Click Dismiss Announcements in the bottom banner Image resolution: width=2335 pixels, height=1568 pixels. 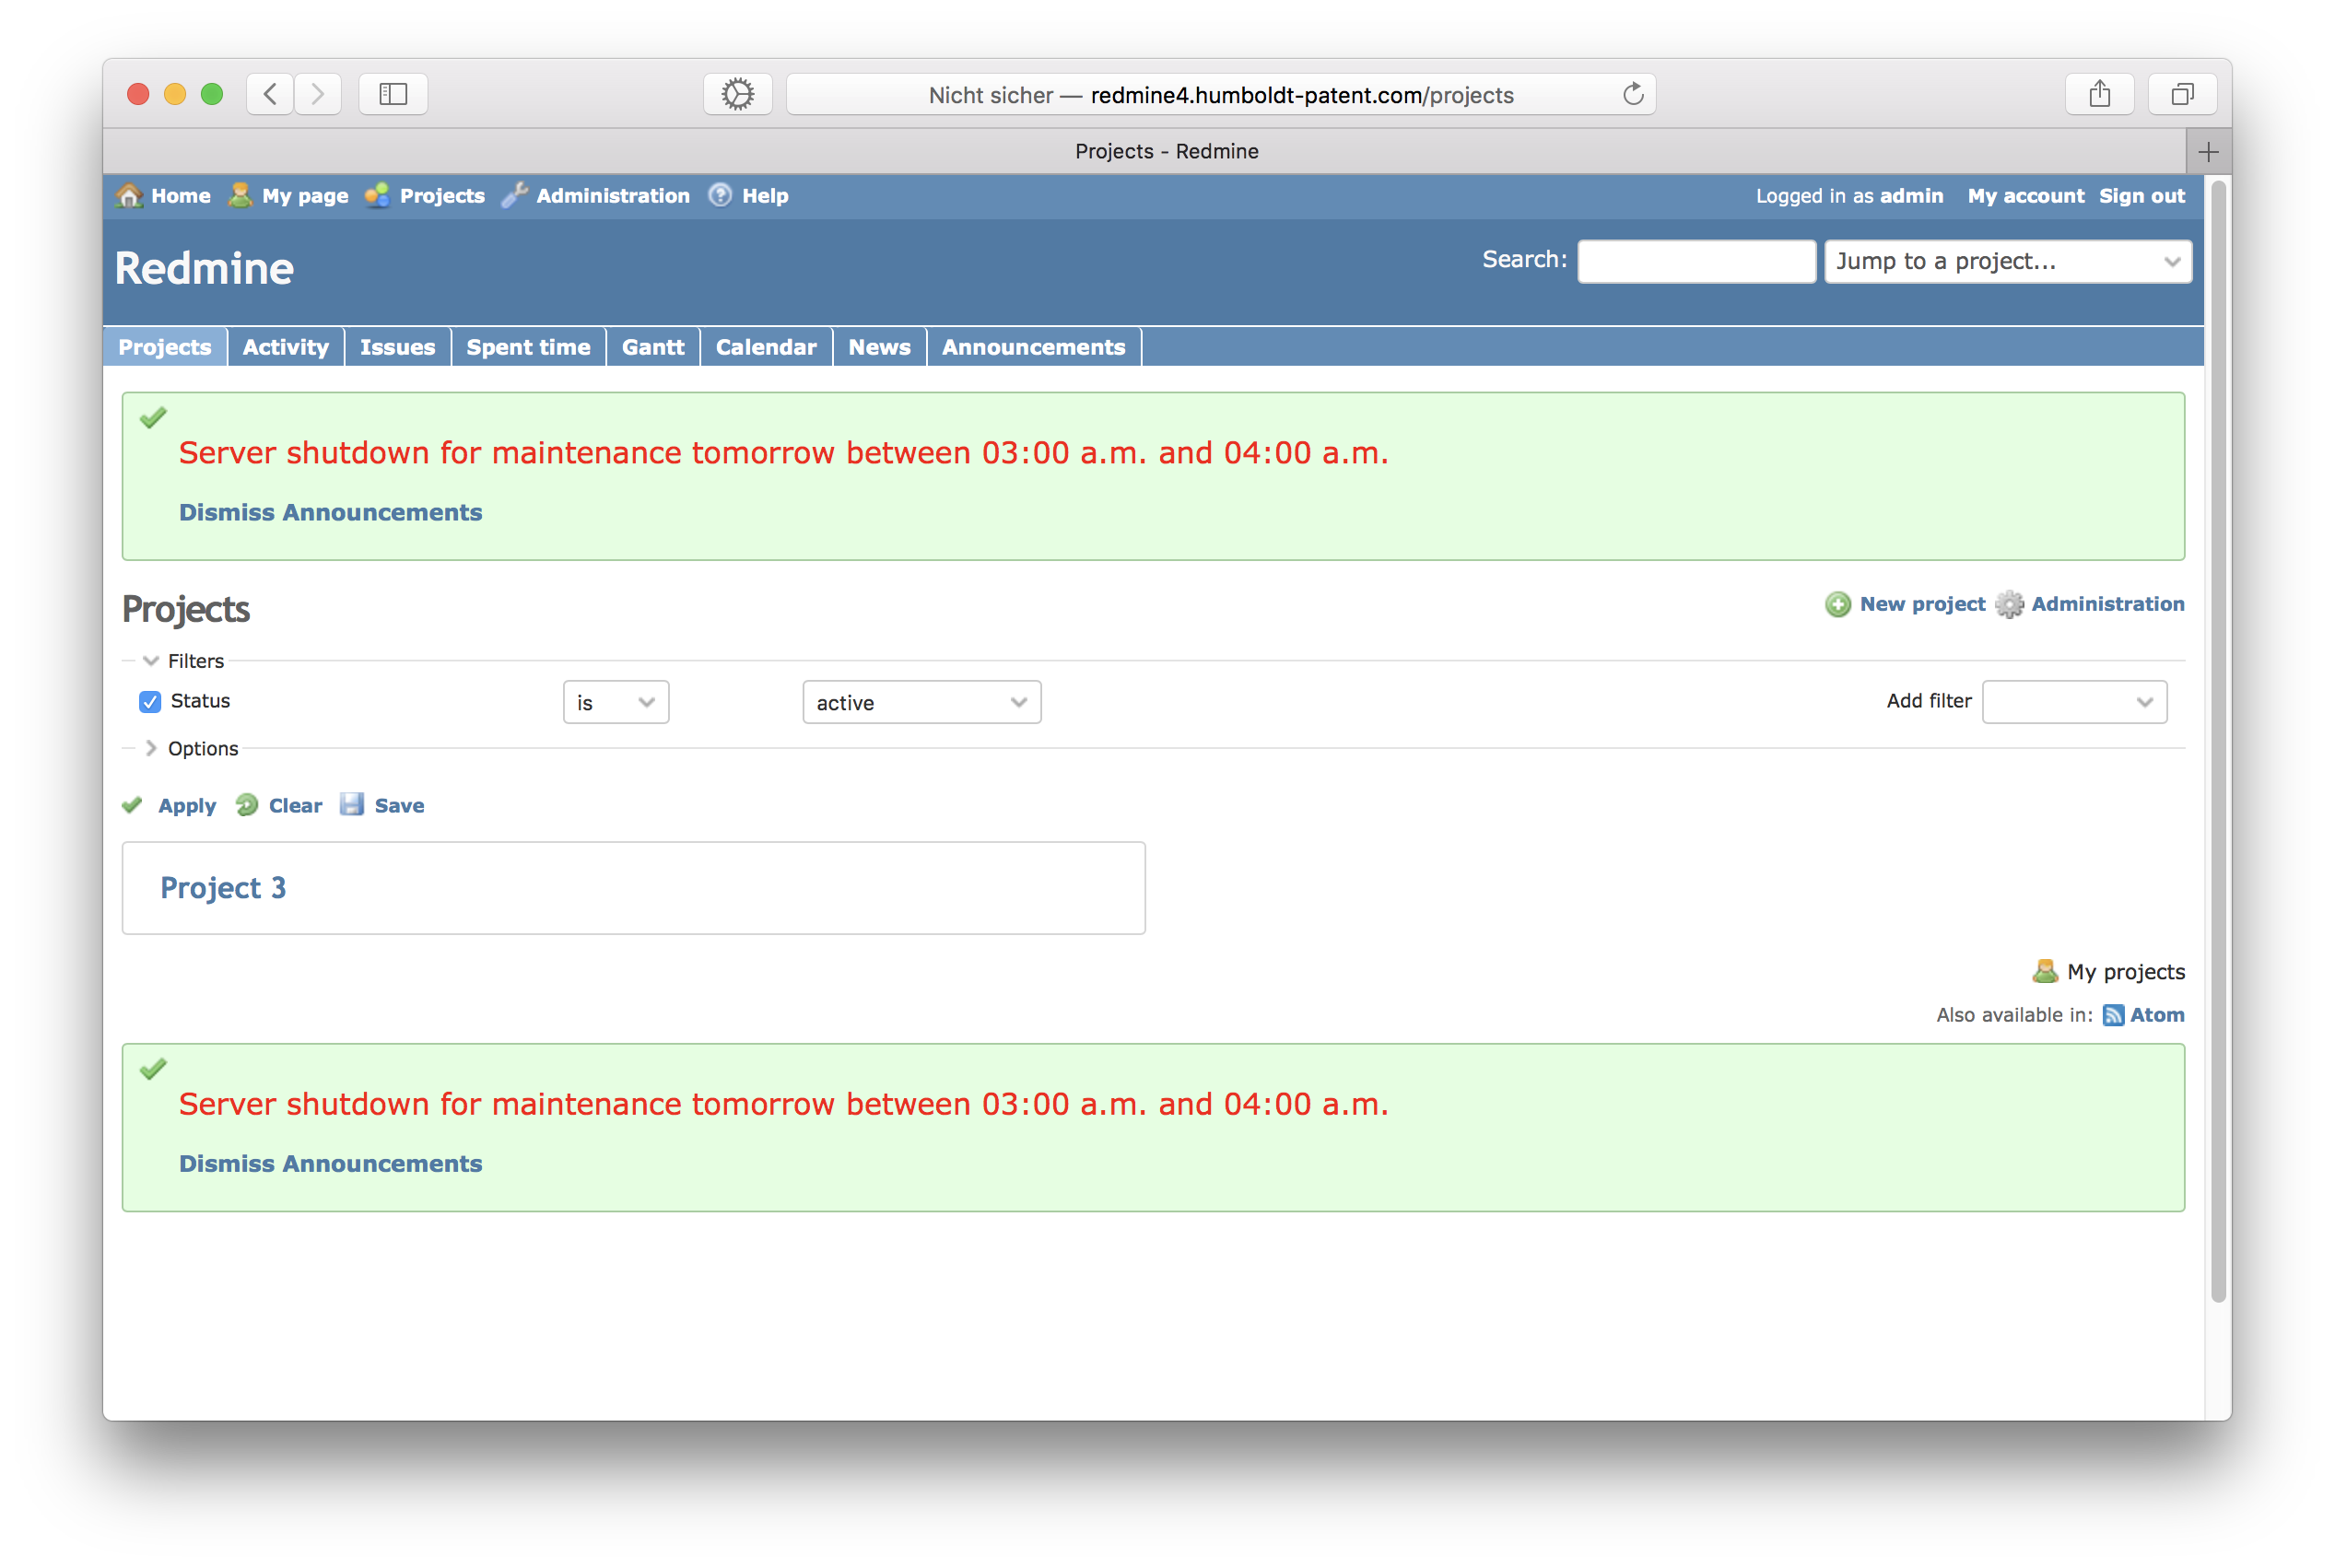pos(331,1164)
